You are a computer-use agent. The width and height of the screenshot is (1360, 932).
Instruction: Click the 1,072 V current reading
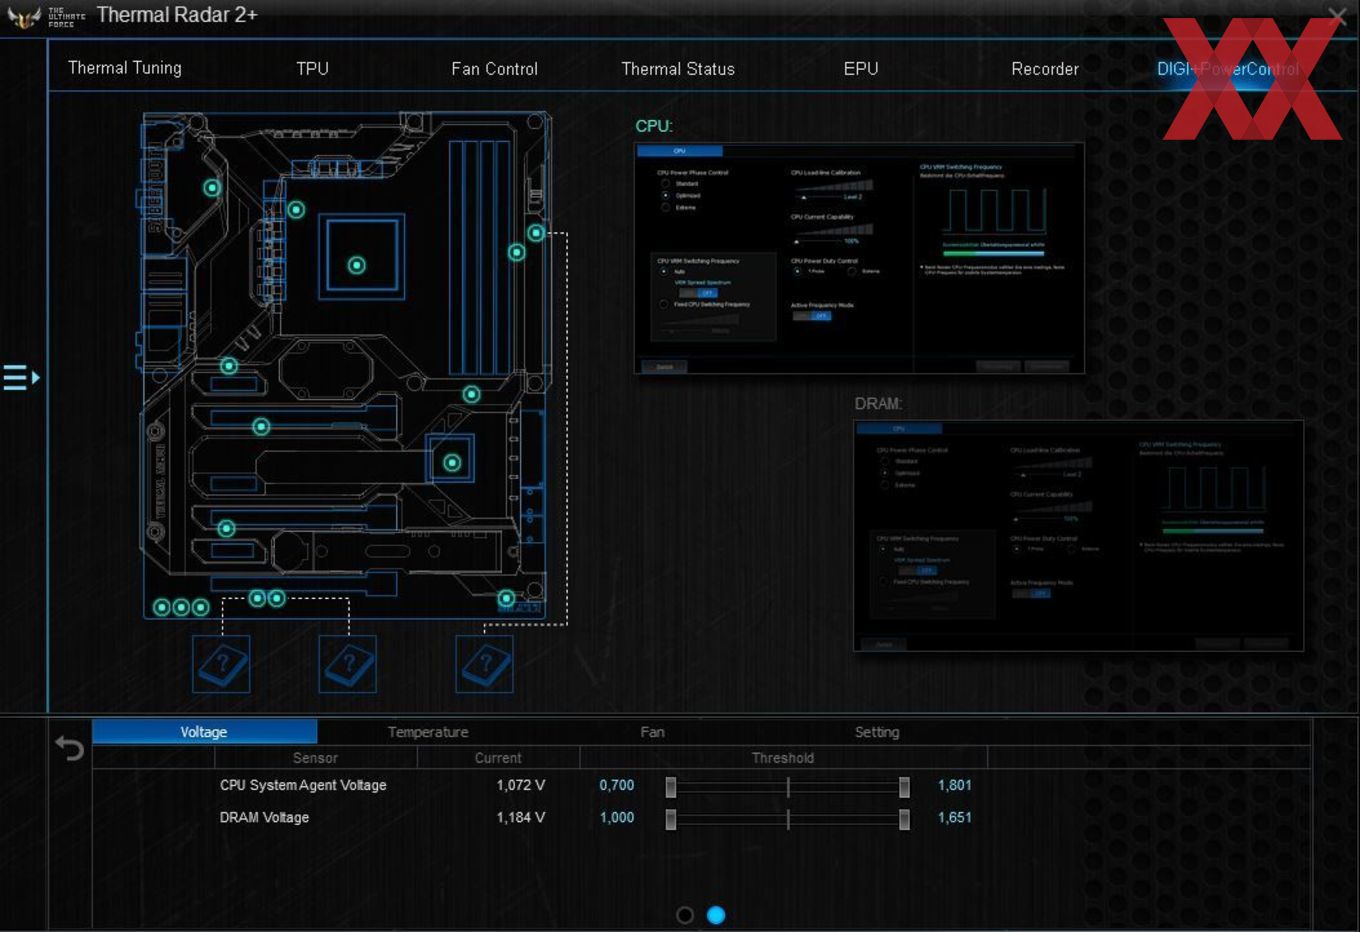(521, 785)
